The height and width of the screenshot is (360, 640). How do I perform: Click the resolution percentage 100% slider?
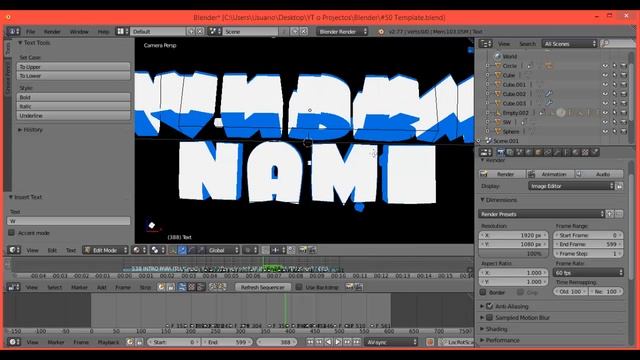click(513, 253)
